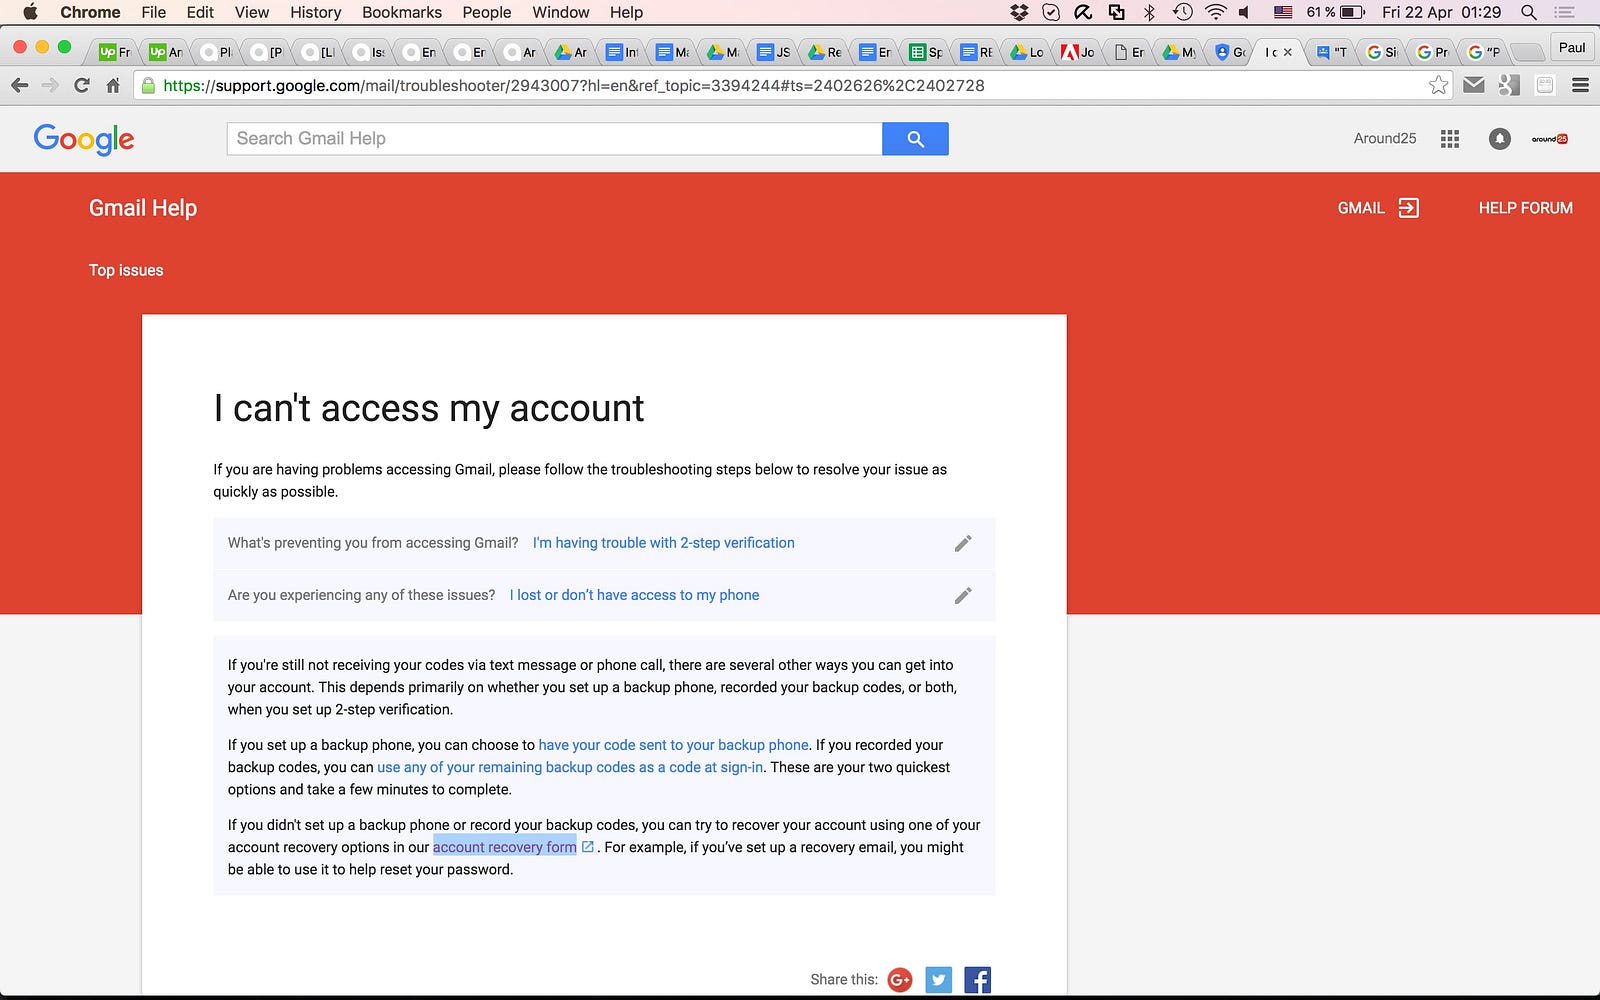Click the Dropbox menu bar icon
This screenshot has height=1000, width=1600.
1019,12
